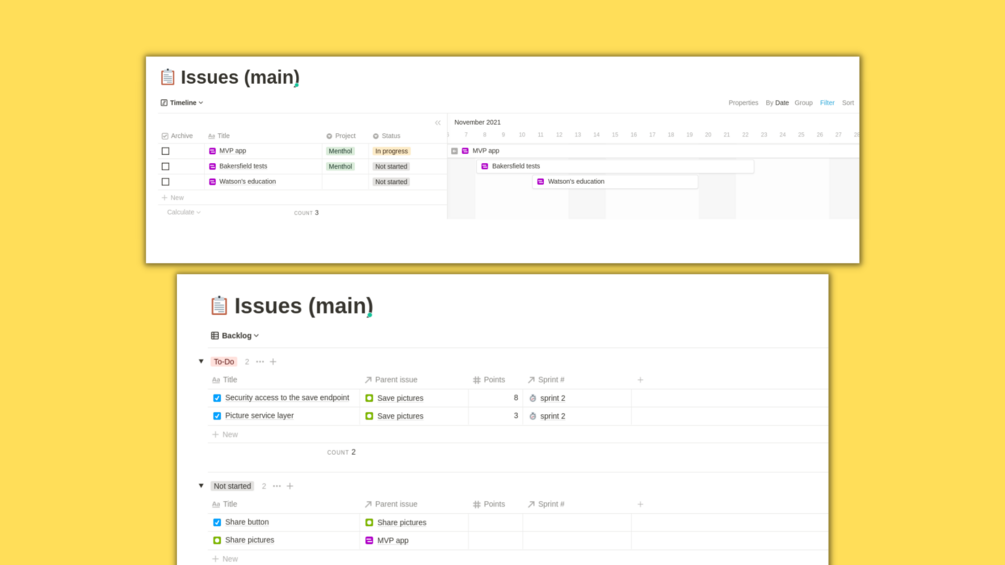Click the To-Do group label
This screenshot has width=1005, height=565.
224,362
